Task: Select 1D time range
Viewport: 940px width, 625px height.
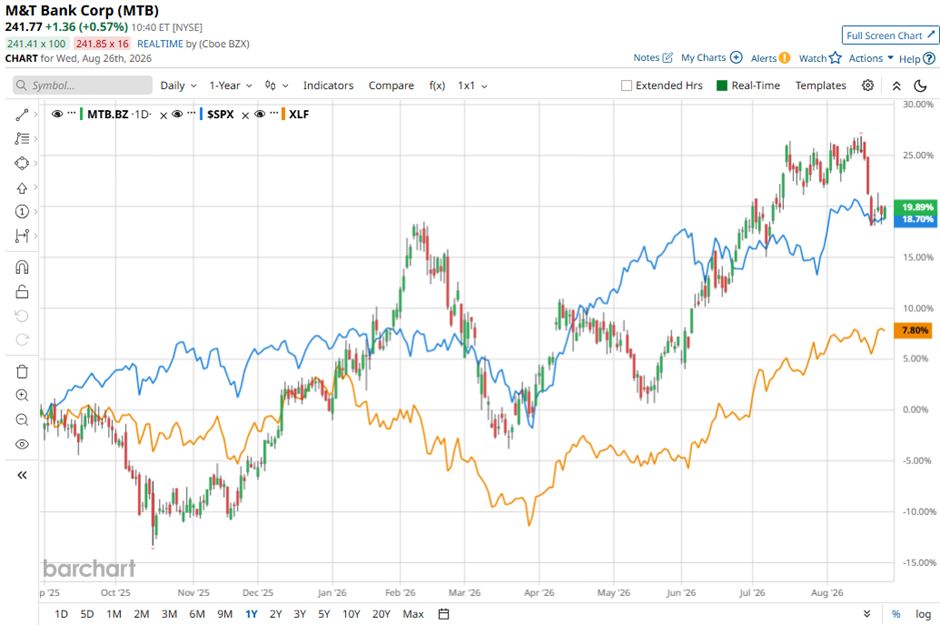Action: (x=61, y=614)
